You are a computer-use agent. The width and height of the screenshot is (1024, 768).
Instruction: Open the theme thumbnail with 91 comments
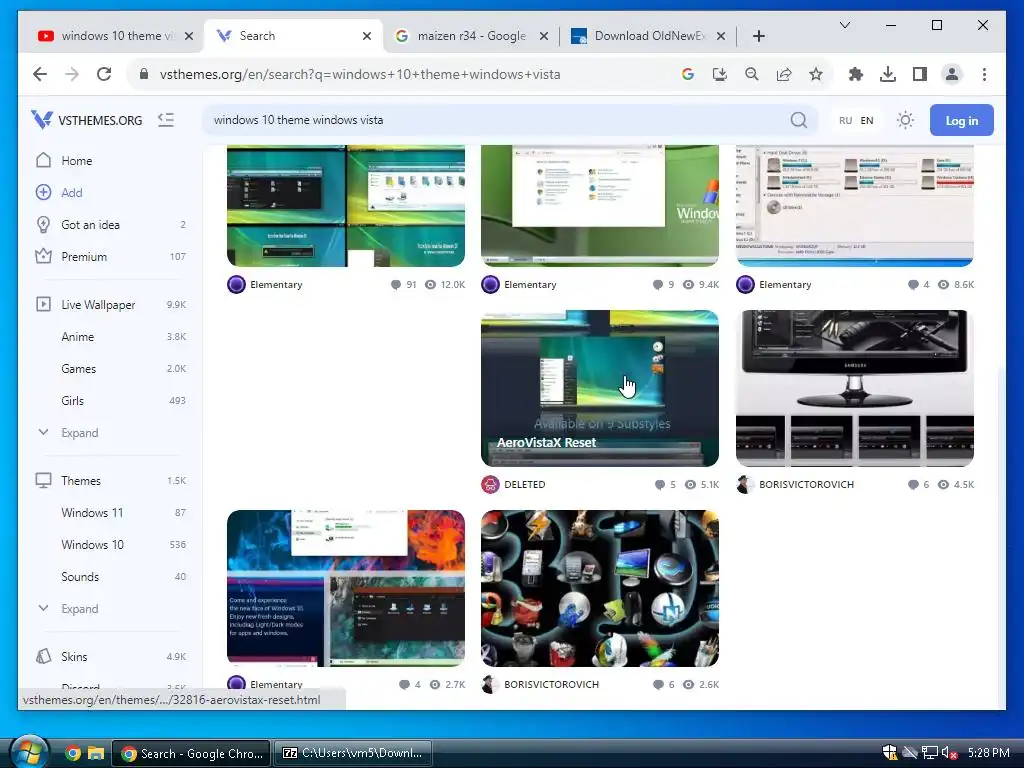[346, 206]
